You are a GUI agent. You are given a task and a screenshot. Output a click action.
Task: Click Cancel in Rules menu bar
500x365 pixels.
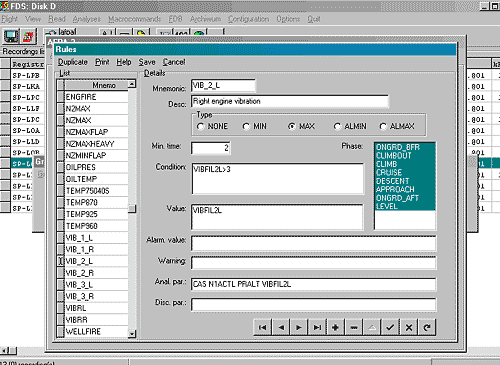click(174, 62)
